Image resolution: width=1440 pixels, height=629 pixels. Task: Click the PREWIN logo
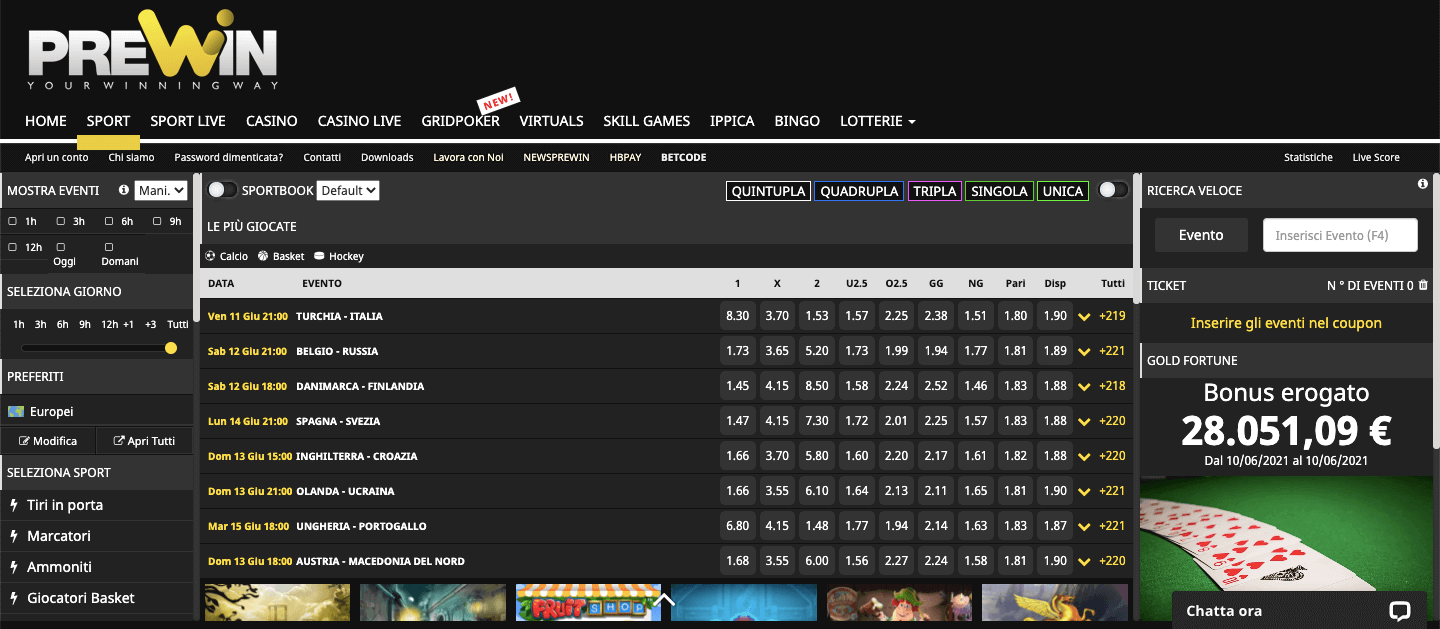152,50
